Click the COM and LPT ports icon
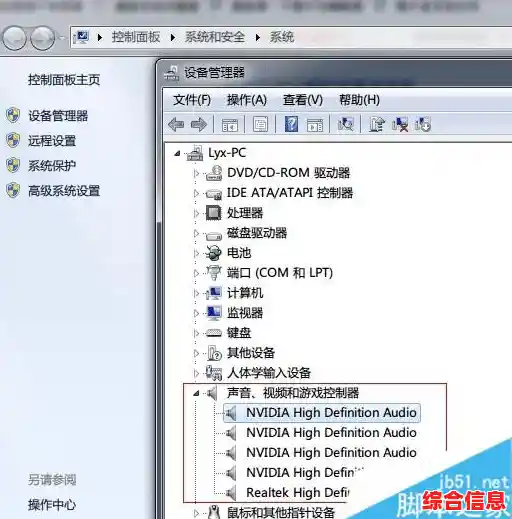512x519 pixels. pos(213,273)
